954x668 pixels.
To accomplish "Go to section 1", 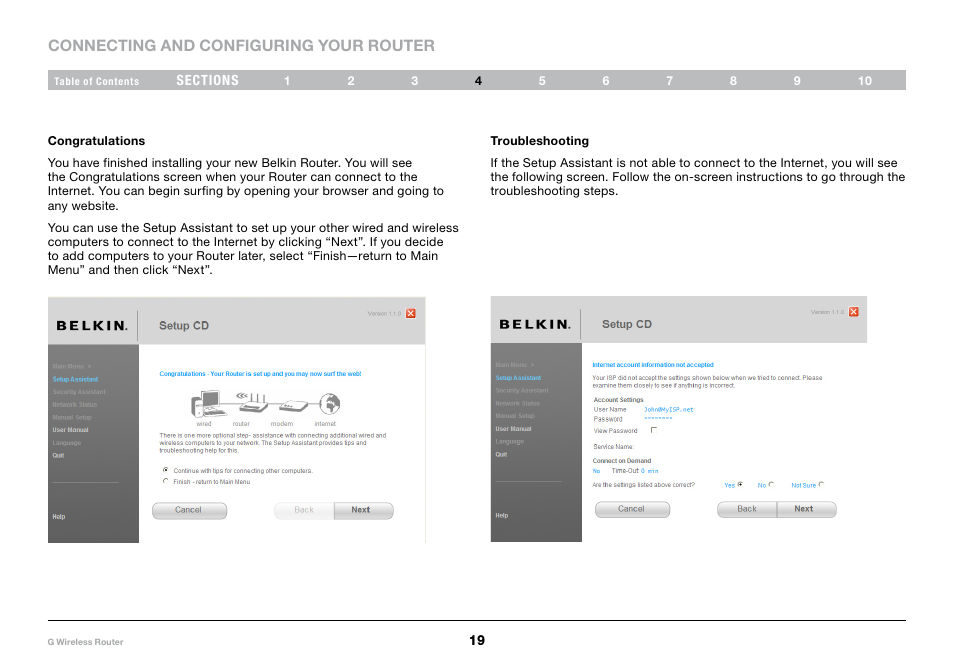I will (287, 81).
